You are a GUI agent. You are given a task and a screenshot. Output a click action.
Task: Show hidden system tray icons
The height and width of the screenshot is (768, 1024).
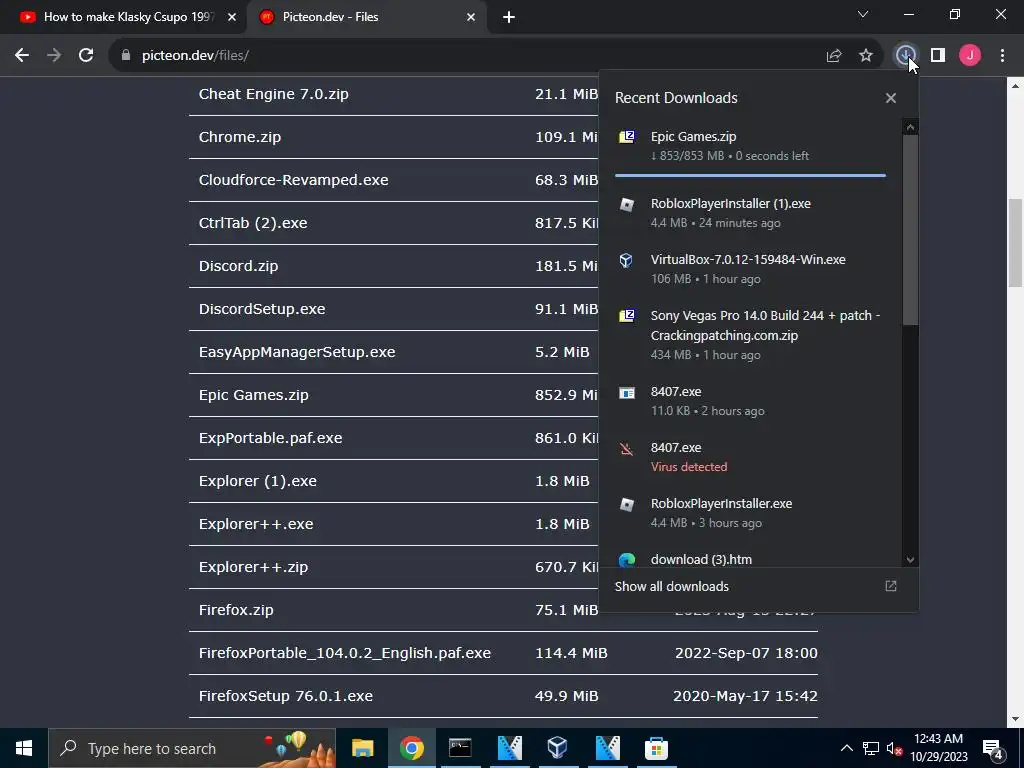point(846,748)
